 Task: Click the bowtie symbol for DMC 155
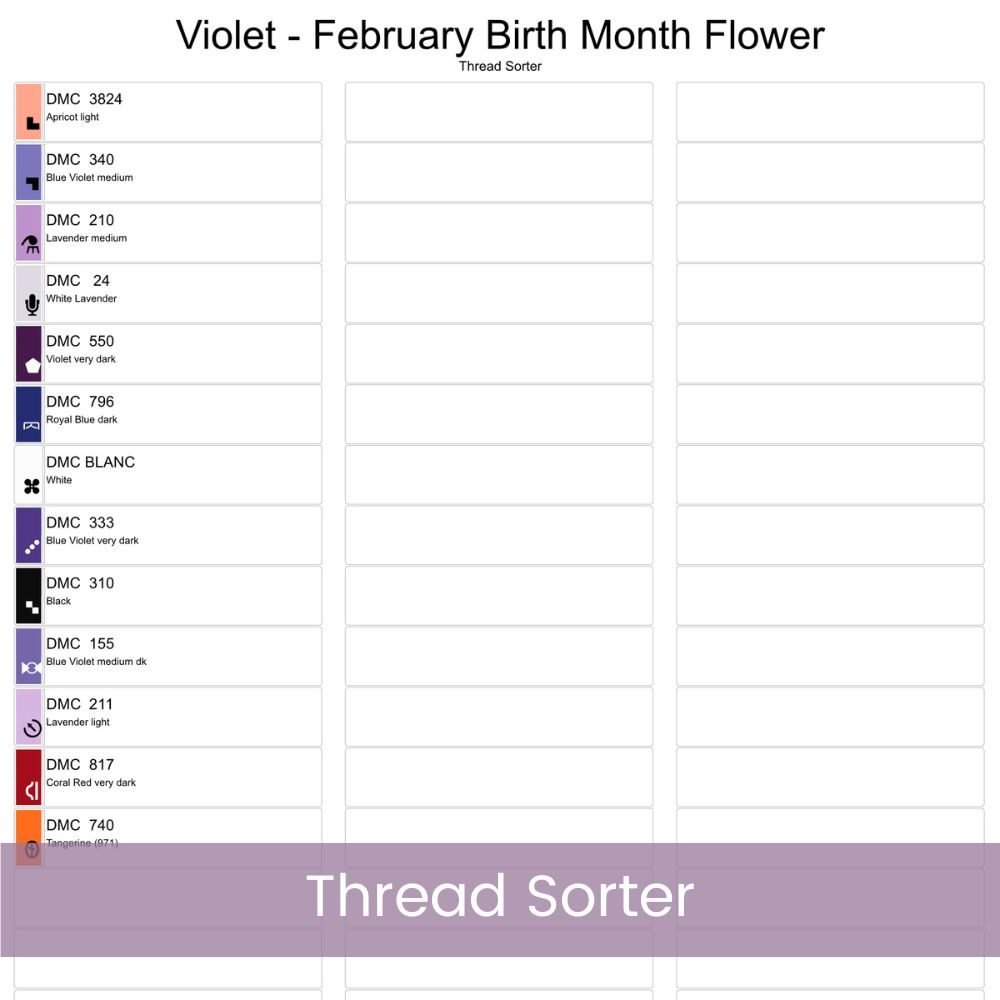click(30, 667)
